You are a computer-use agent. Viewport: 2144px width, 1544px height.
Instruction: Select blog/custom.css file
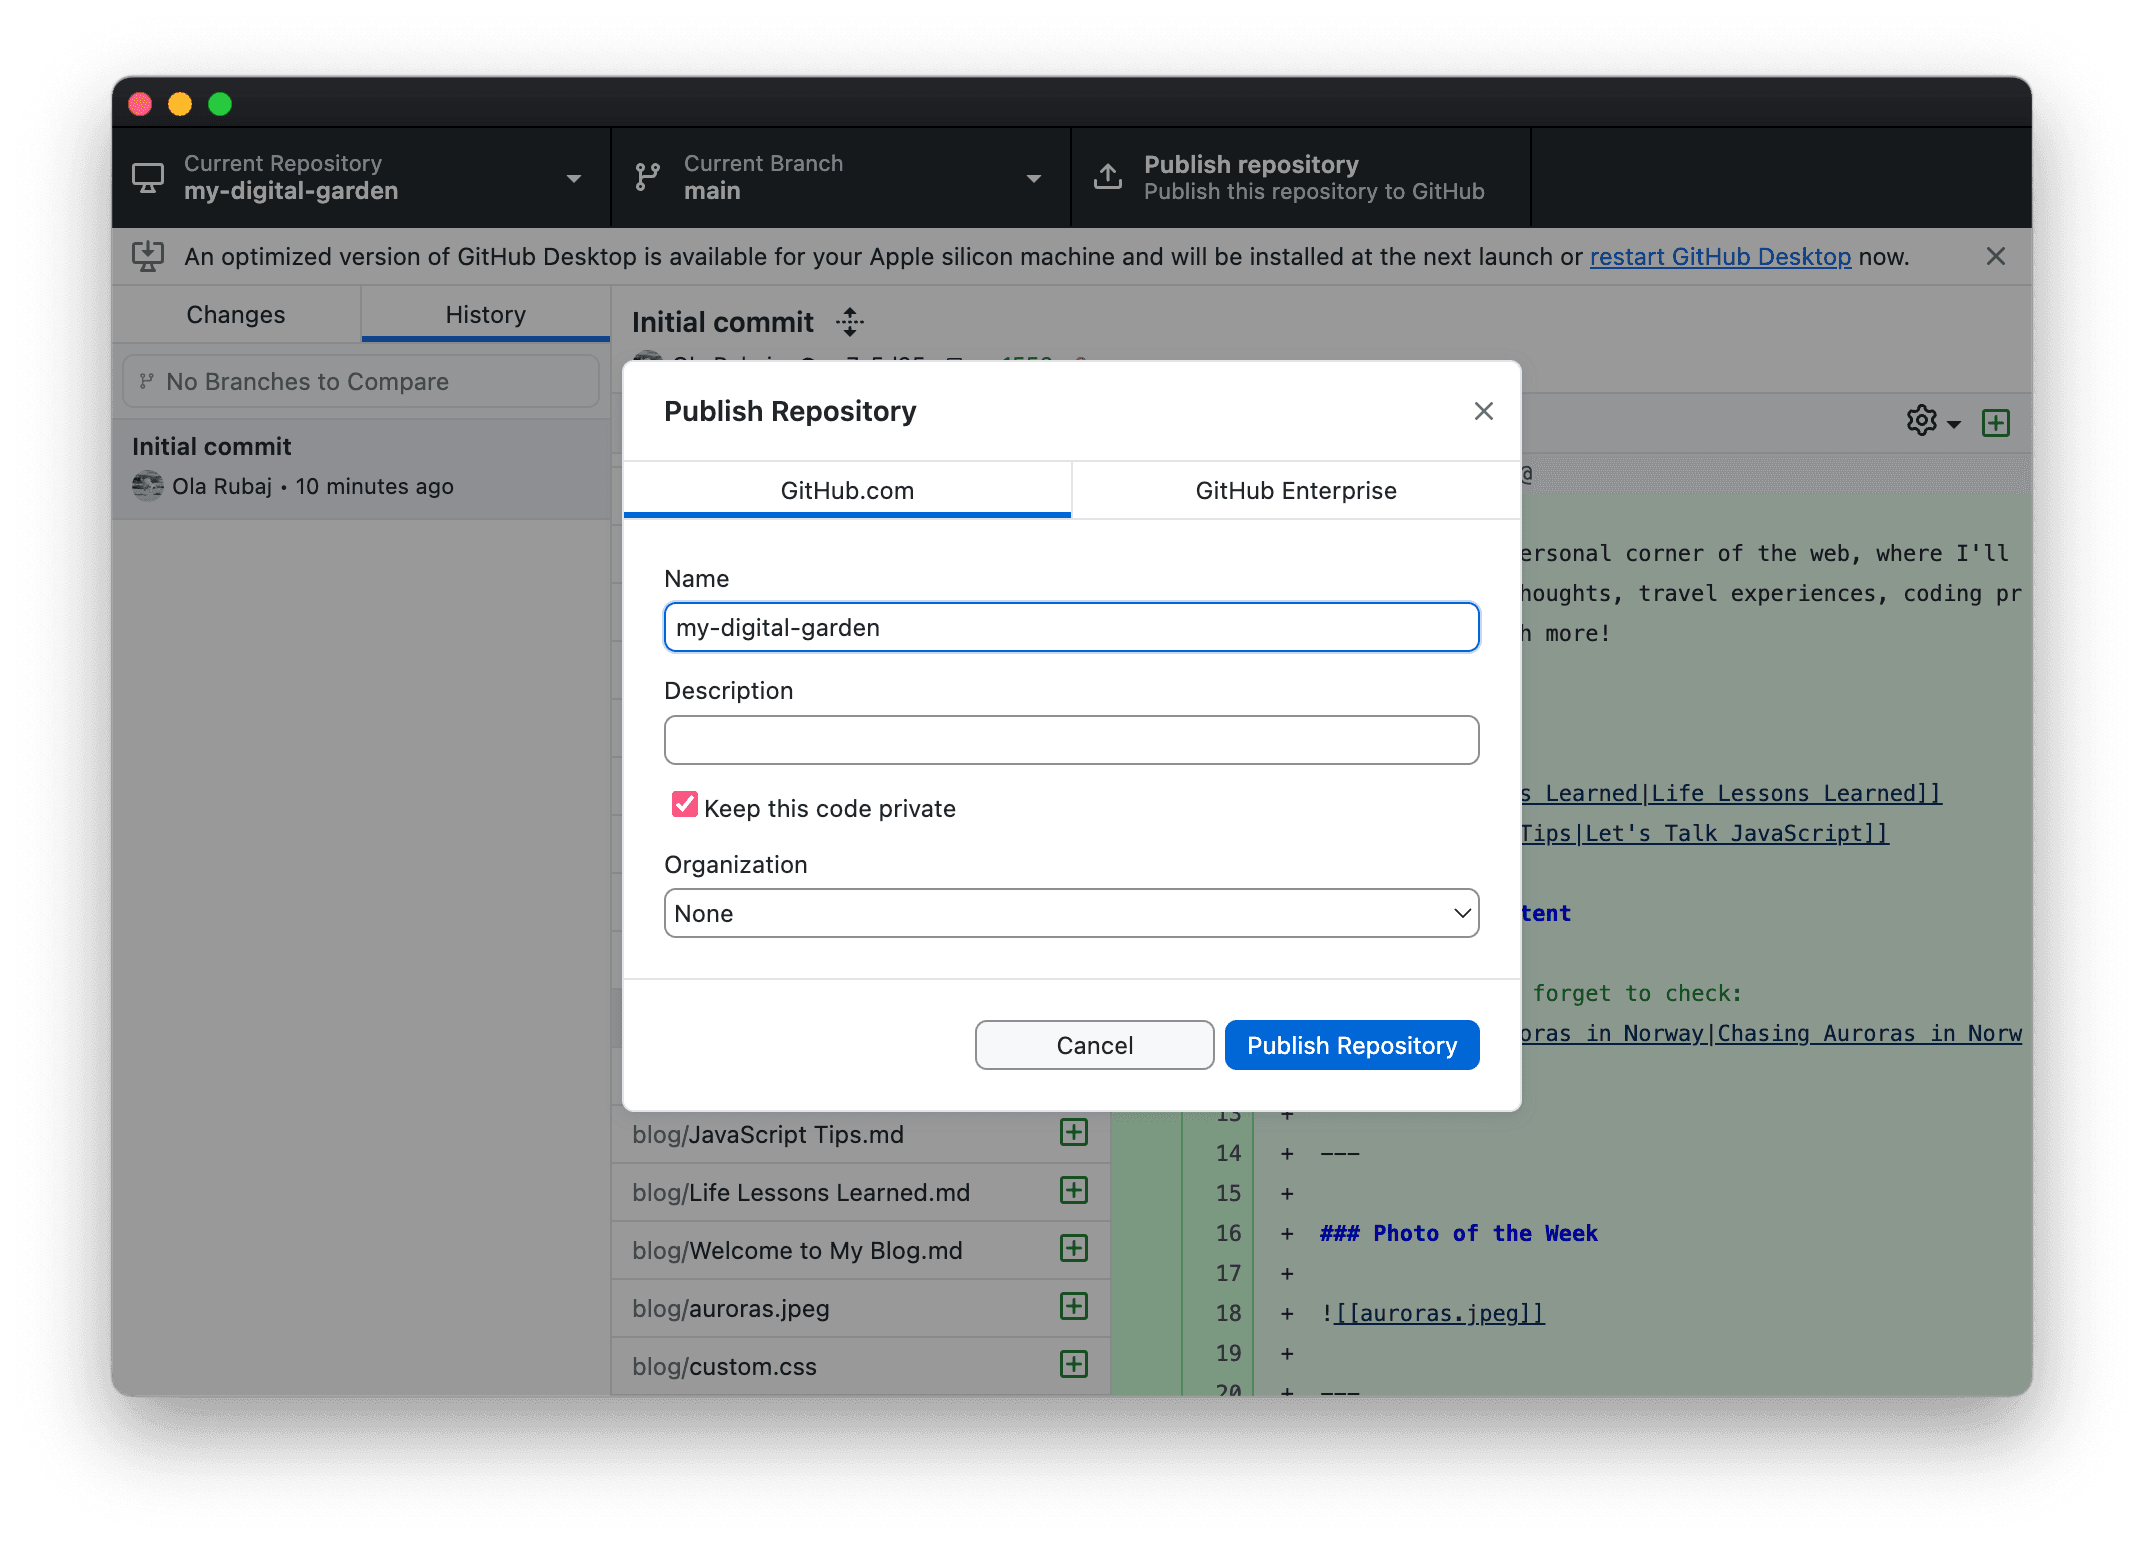(861, 1366)
